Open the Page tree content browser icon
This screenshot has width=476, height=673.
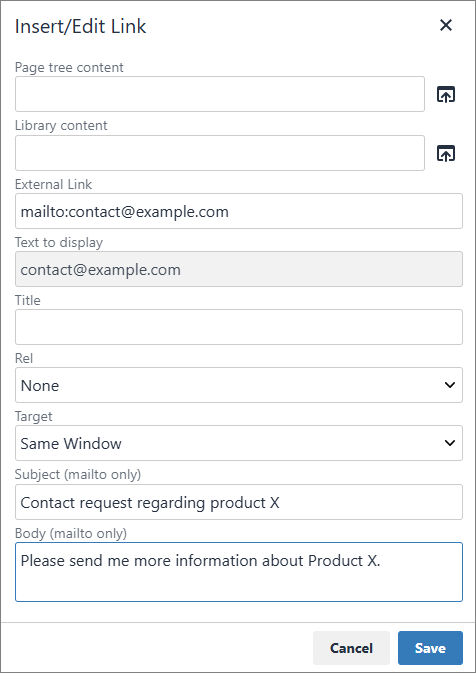(446, 94)
